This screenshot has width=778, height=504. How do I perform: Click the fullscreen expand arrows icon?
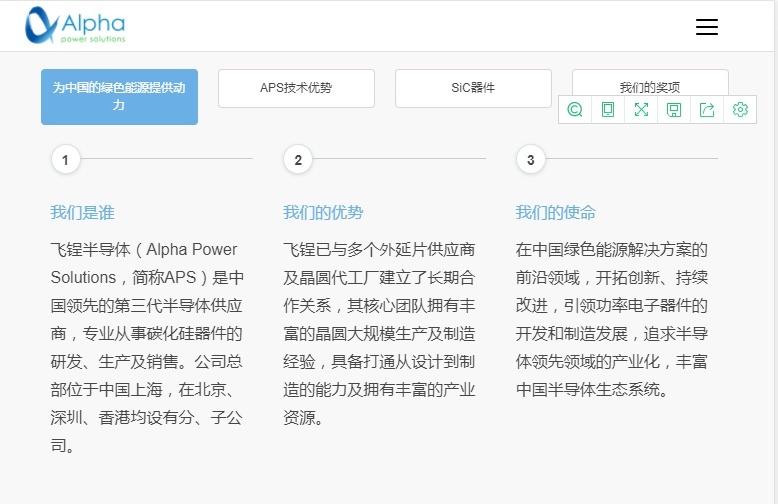[641, 110]
